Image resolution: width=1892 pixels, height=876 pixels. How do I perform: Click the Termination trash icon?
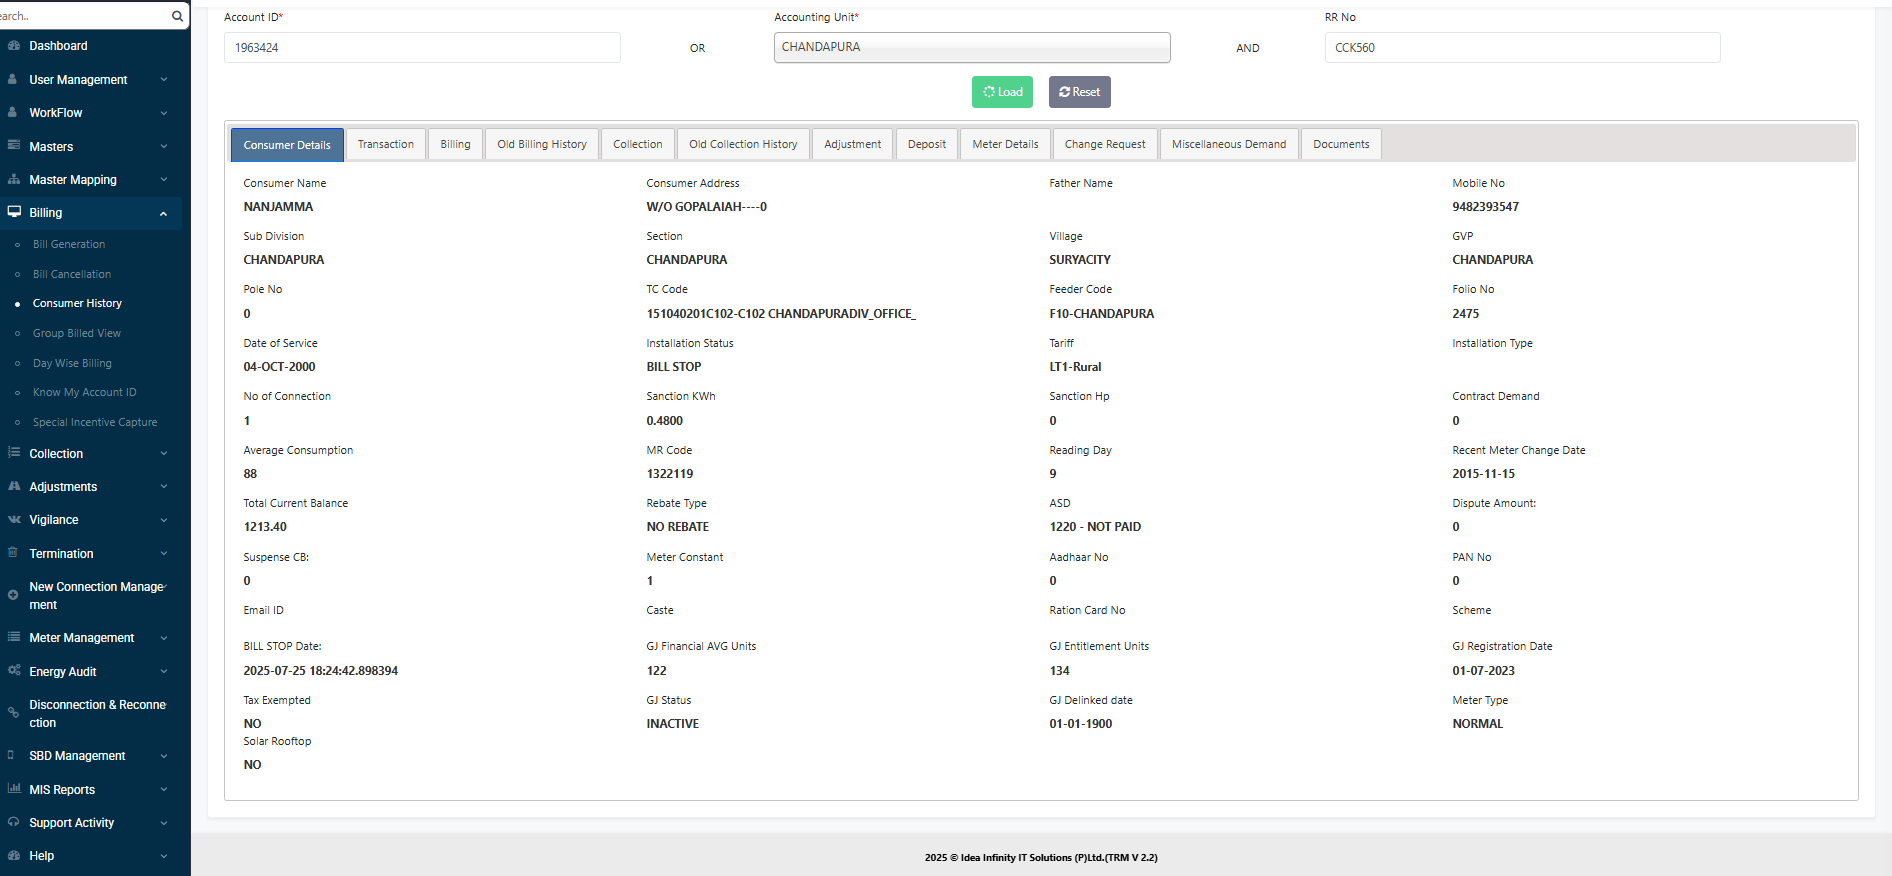click(x=13, y=553)
